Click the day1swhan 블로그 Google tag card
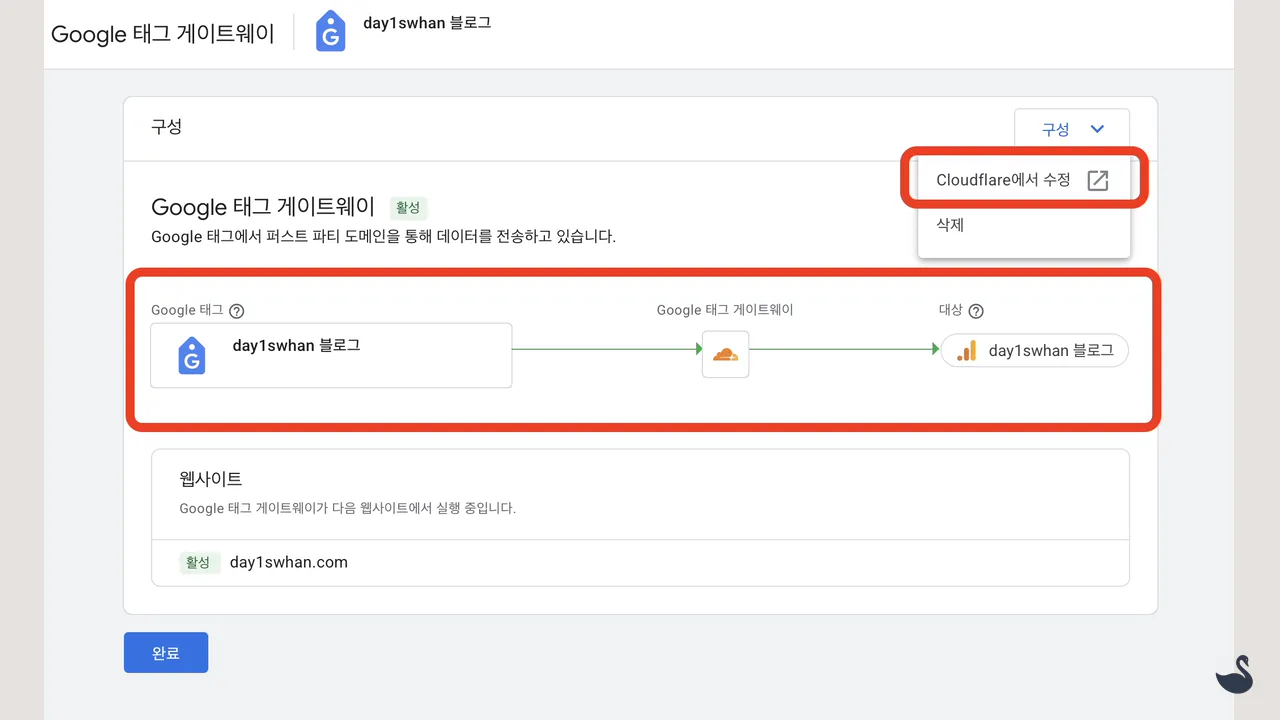 pos(331,355)
